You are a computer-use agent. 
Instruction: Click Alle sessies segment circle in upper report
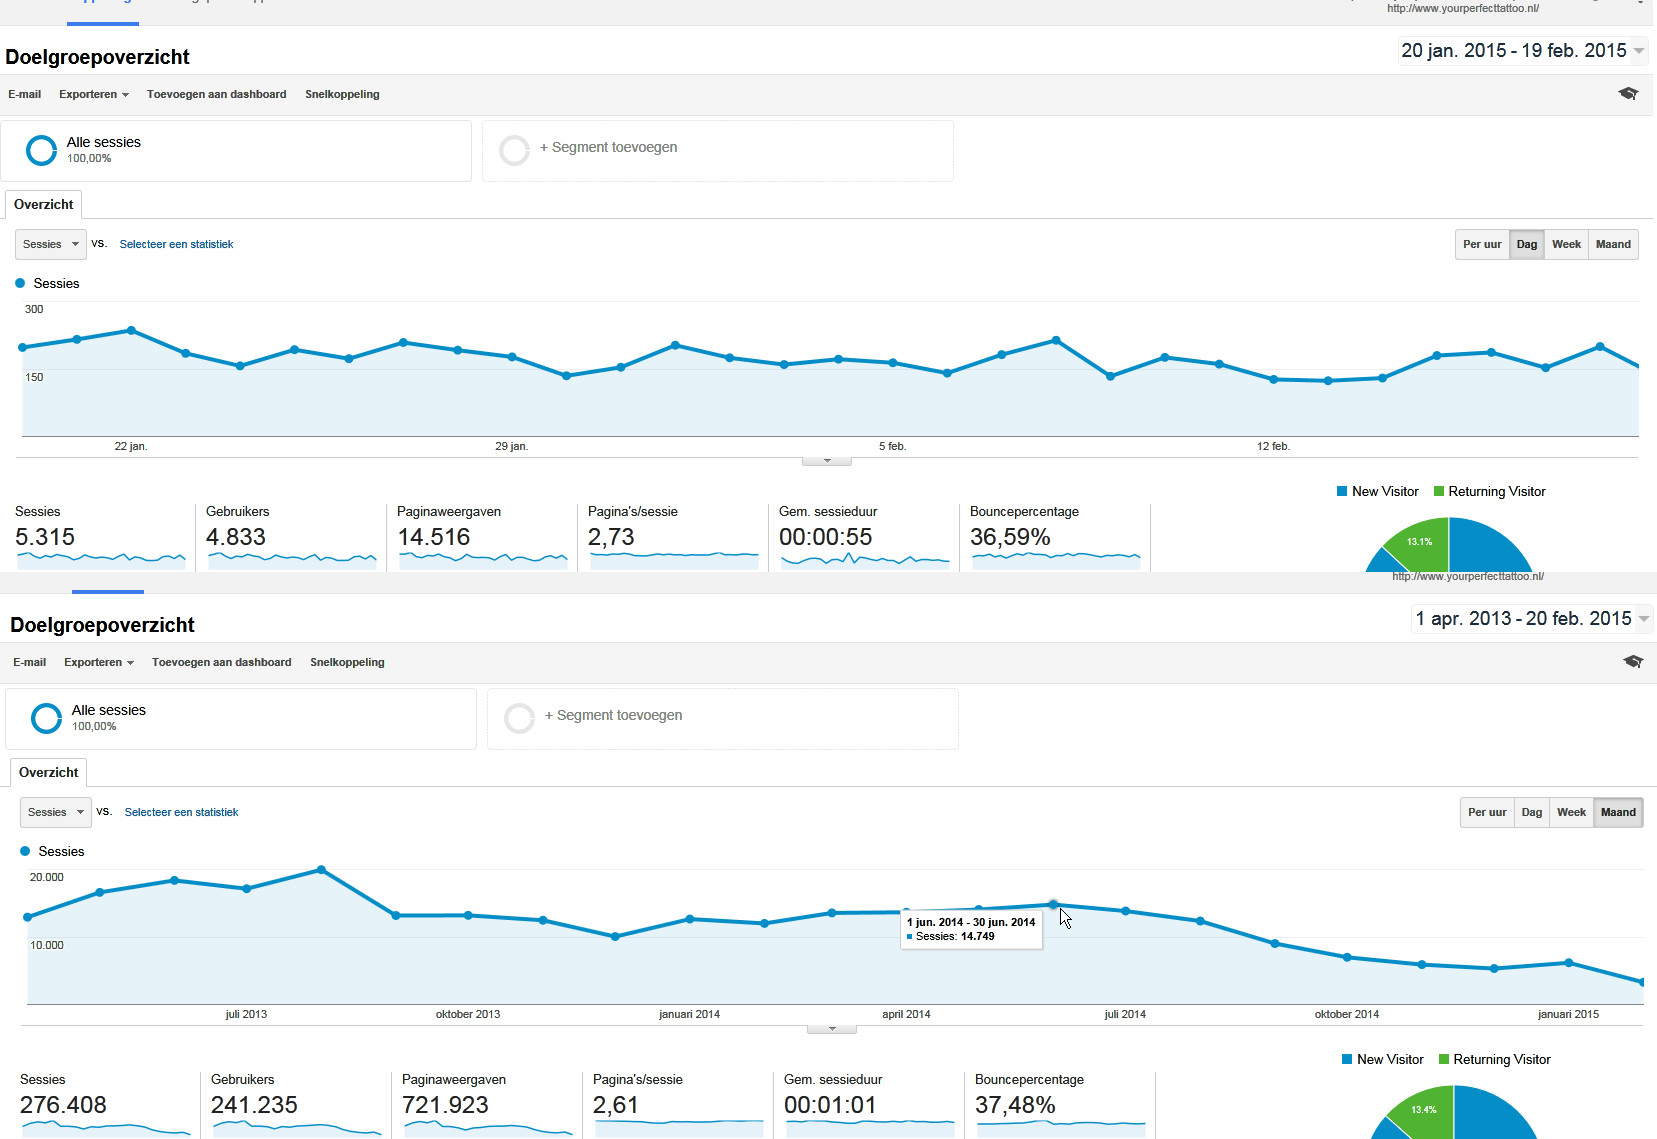pyautogui.click(x=41, y=150)
